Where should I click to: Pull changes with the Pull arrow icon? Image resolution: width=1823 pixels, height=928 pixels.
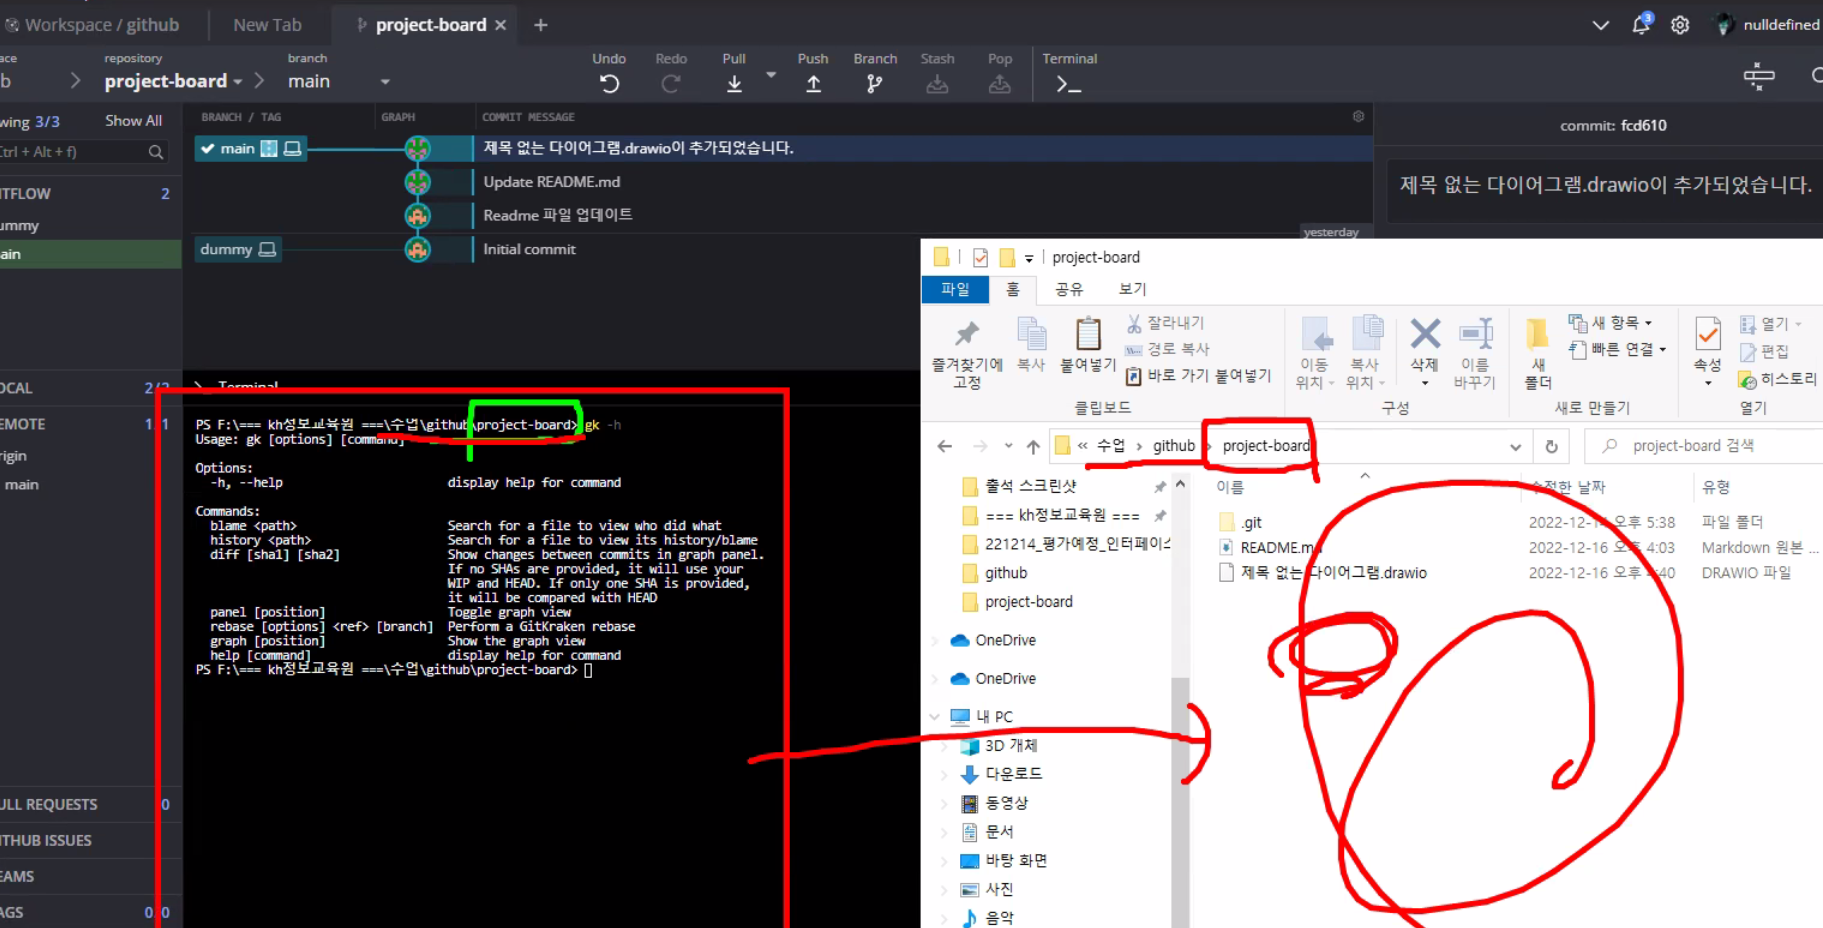coord(734,84)
